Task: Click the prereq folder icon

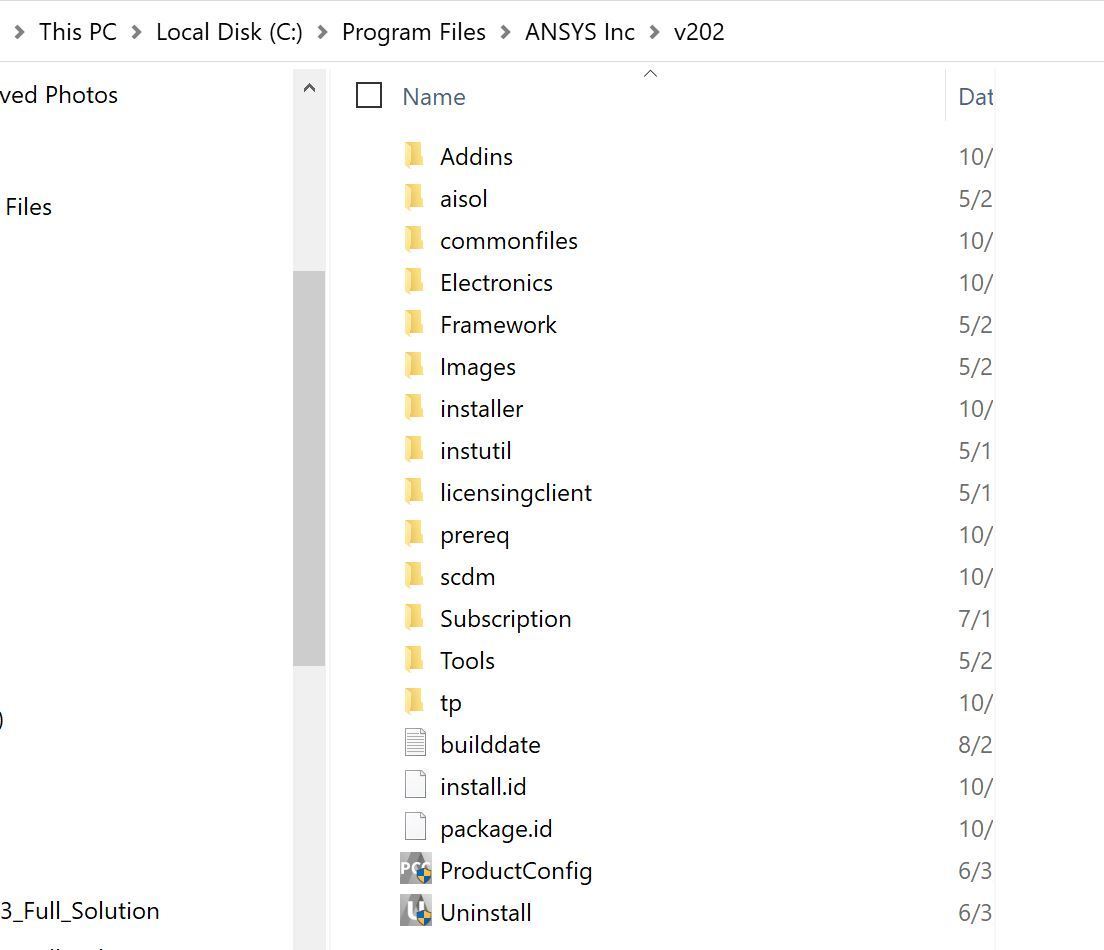Action: (415, 535)
